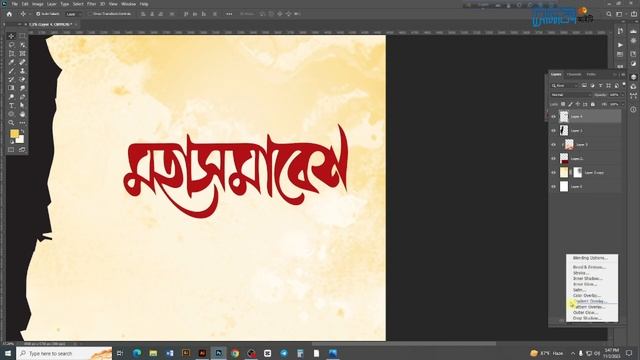The height and width of the screenshot is (360, 640).
Task: Click the Windows Start button
Action: 8,353
